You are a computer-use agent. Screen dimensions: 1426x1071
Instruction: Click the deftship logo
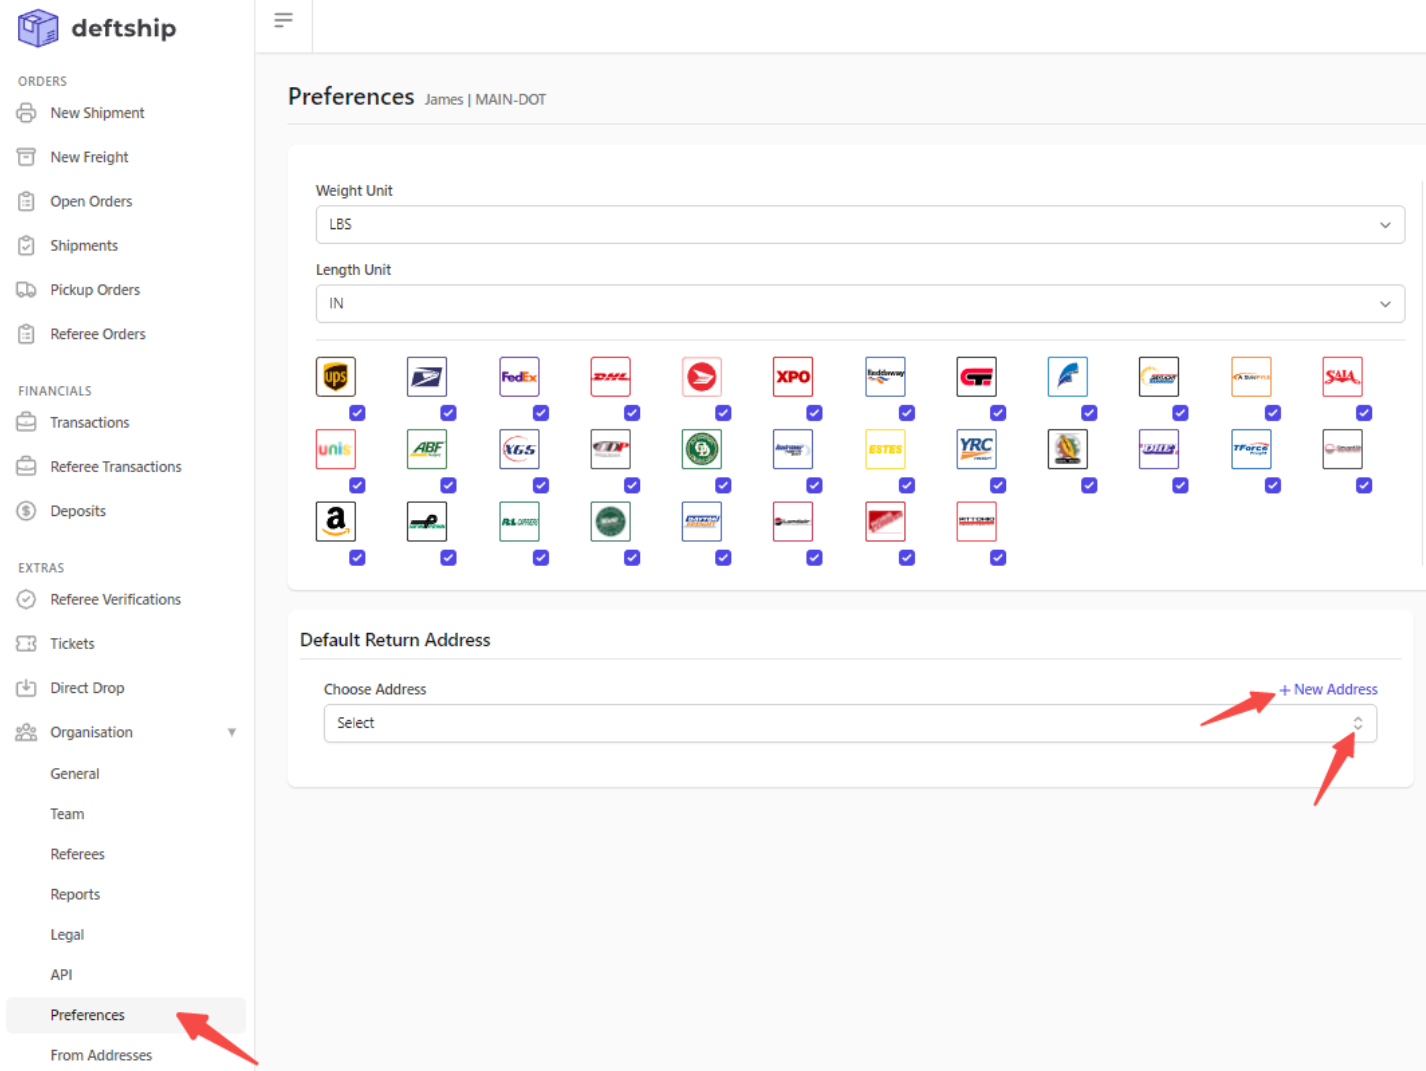[97, 28]
